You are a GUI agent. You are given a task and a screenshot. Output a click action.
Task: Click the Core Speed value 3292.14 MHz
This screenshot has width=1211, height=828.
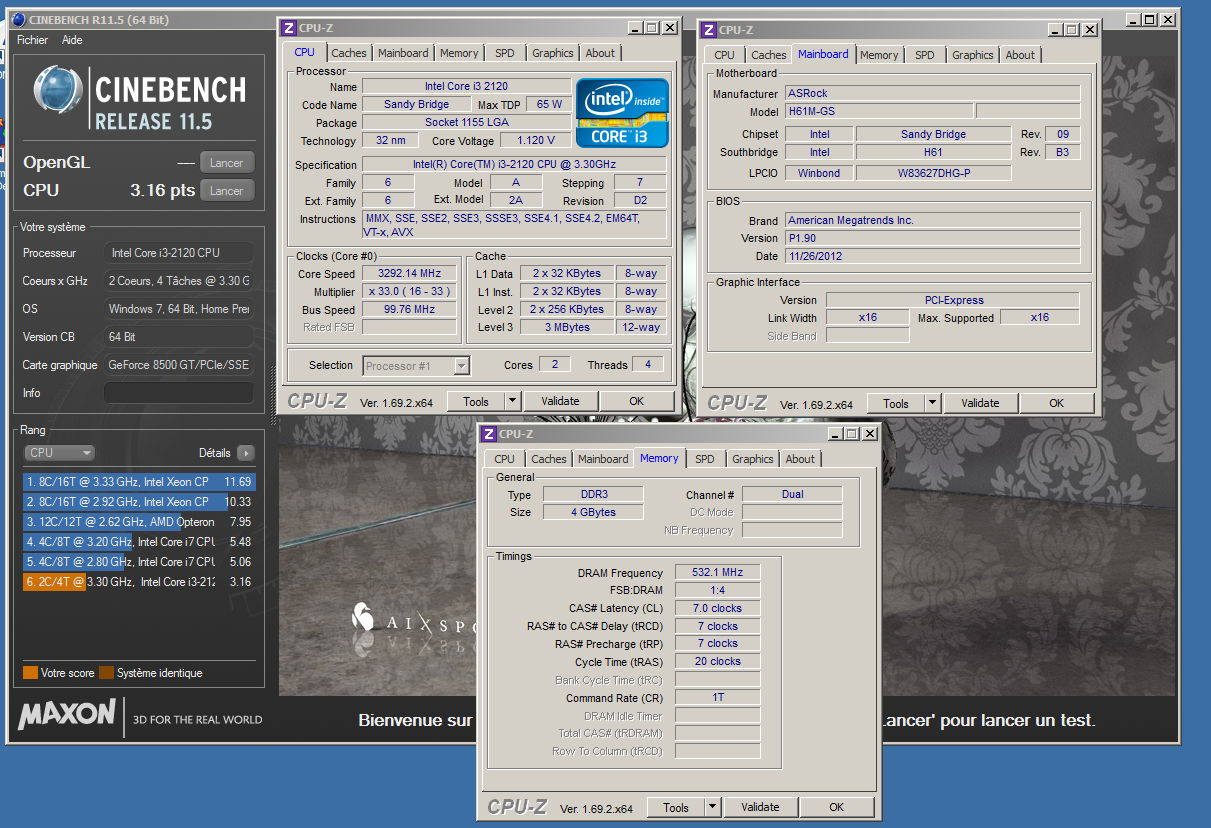(x=409, y=273)
